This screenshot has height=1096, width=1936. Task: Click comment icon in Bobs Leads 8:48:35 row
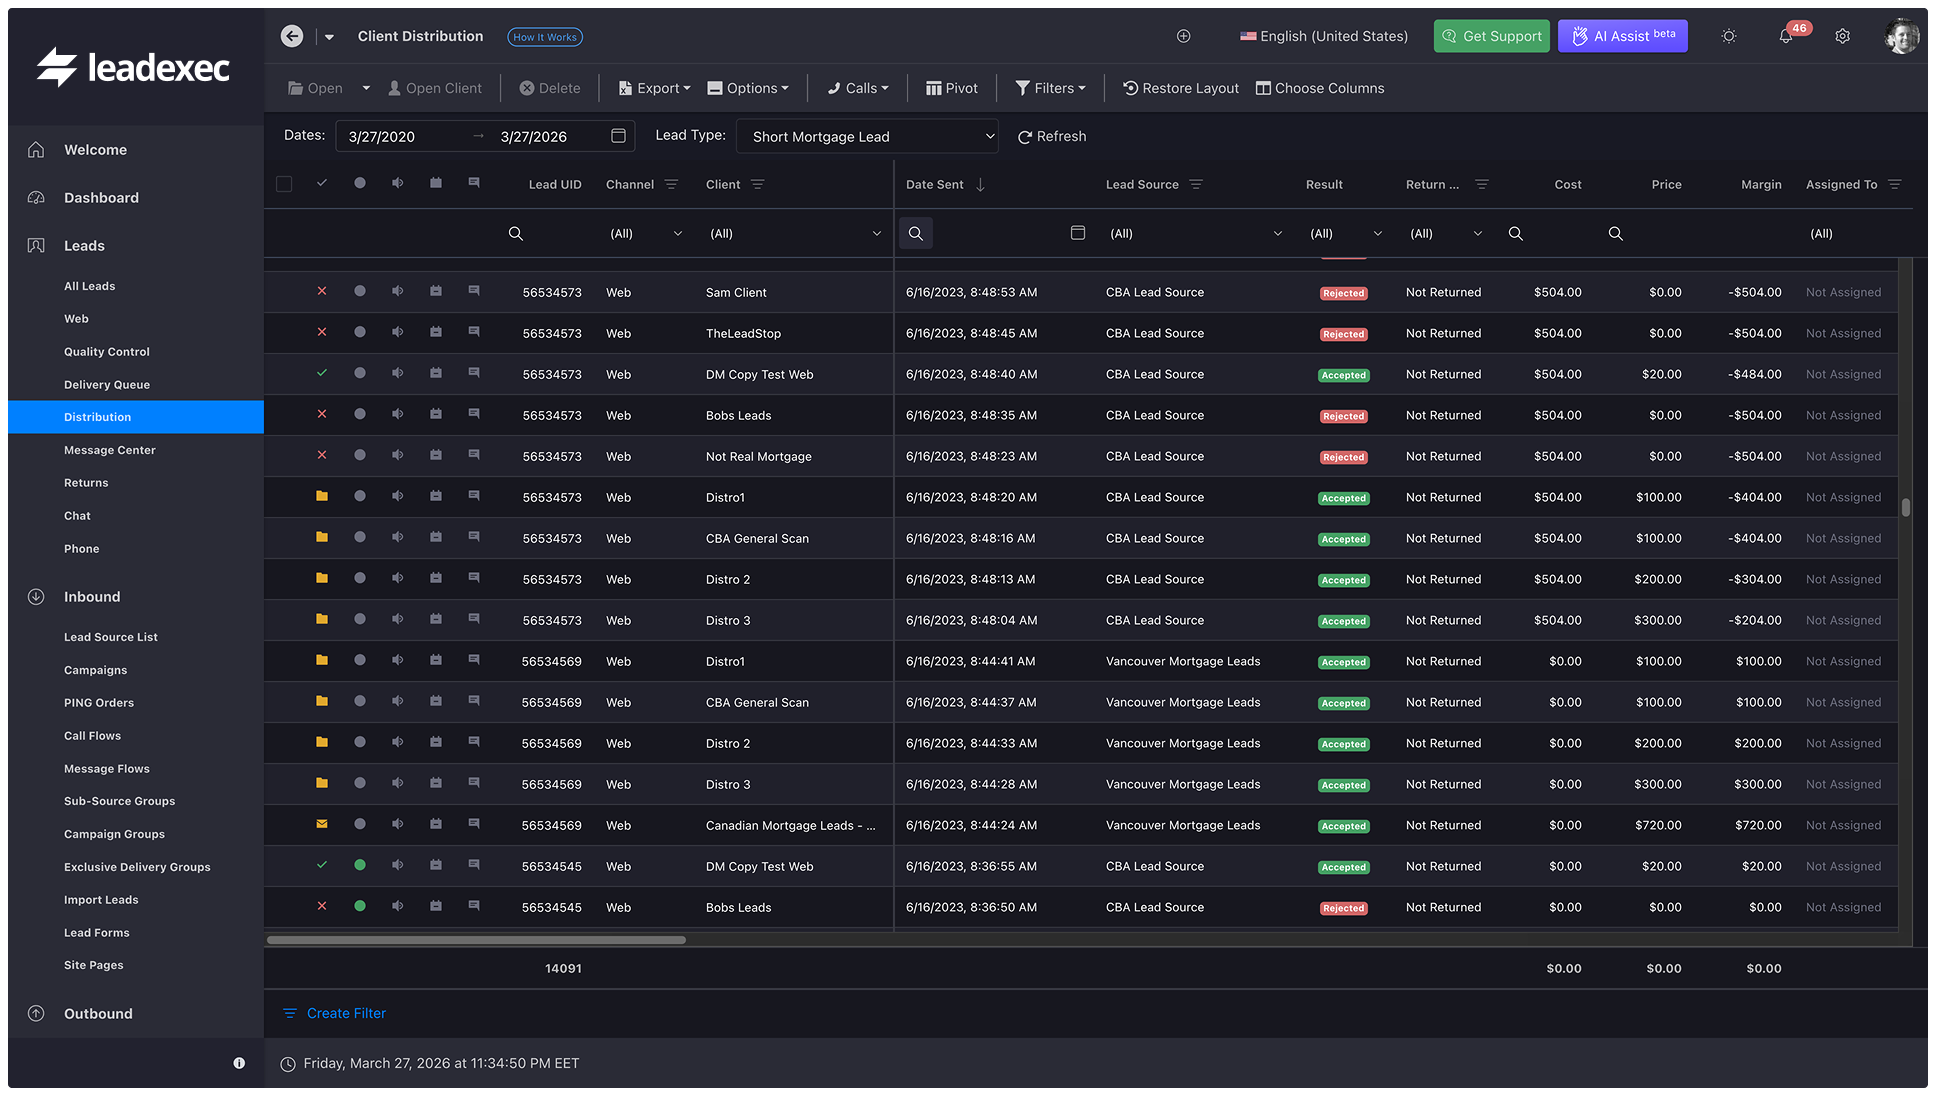click(474, 414)
